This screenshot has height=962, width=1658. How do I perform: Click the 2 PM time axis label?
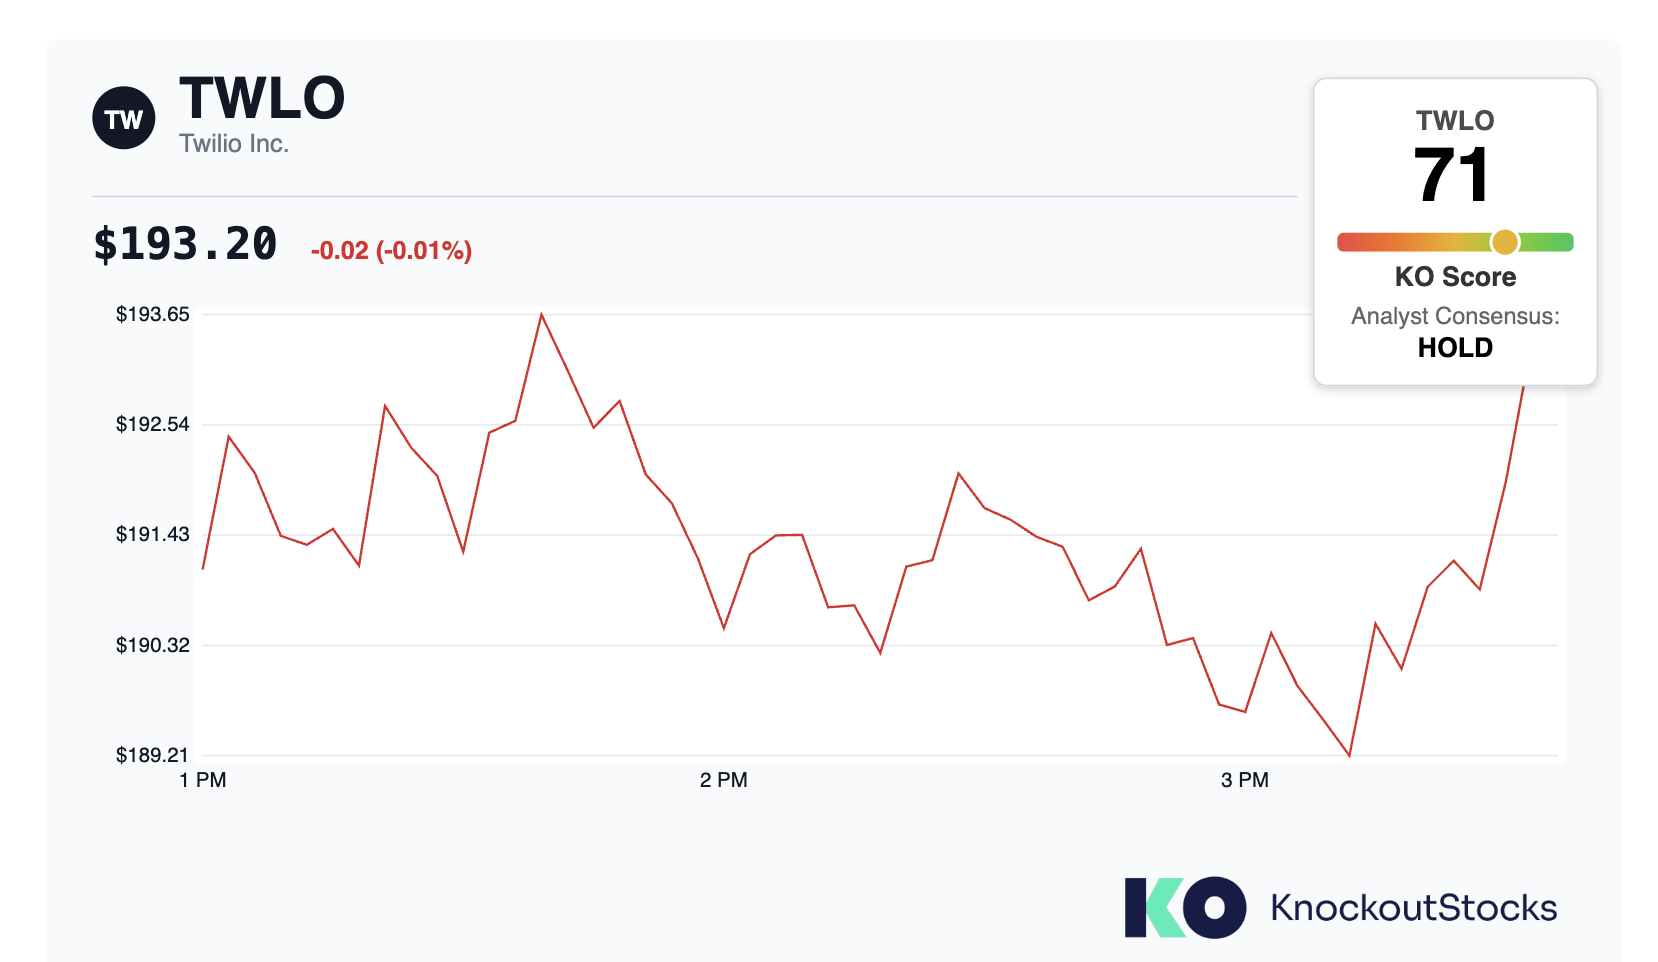tap(724, 780)
